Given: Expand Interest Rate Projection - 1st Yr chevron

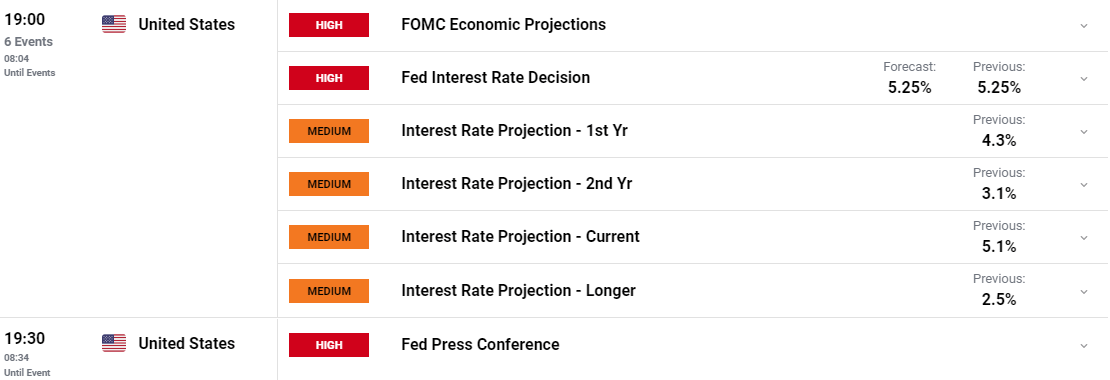Looking at the screenshot, I should pyautogui.click(x=1083, y=132).
